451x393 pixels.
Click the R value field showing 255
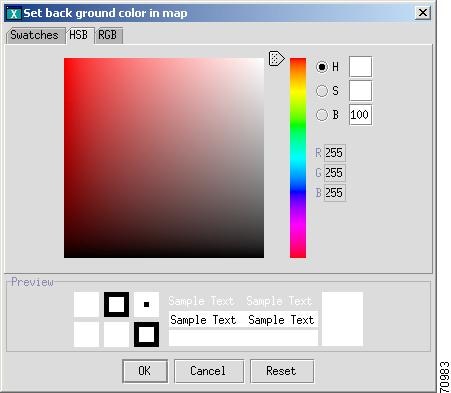335,153
